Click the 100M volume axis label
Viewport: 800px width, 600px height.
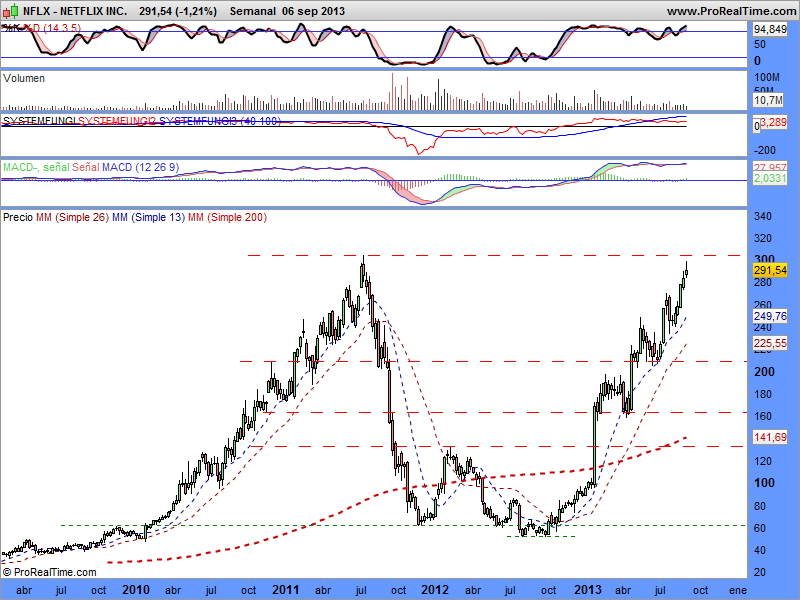[x=767, y=78]
